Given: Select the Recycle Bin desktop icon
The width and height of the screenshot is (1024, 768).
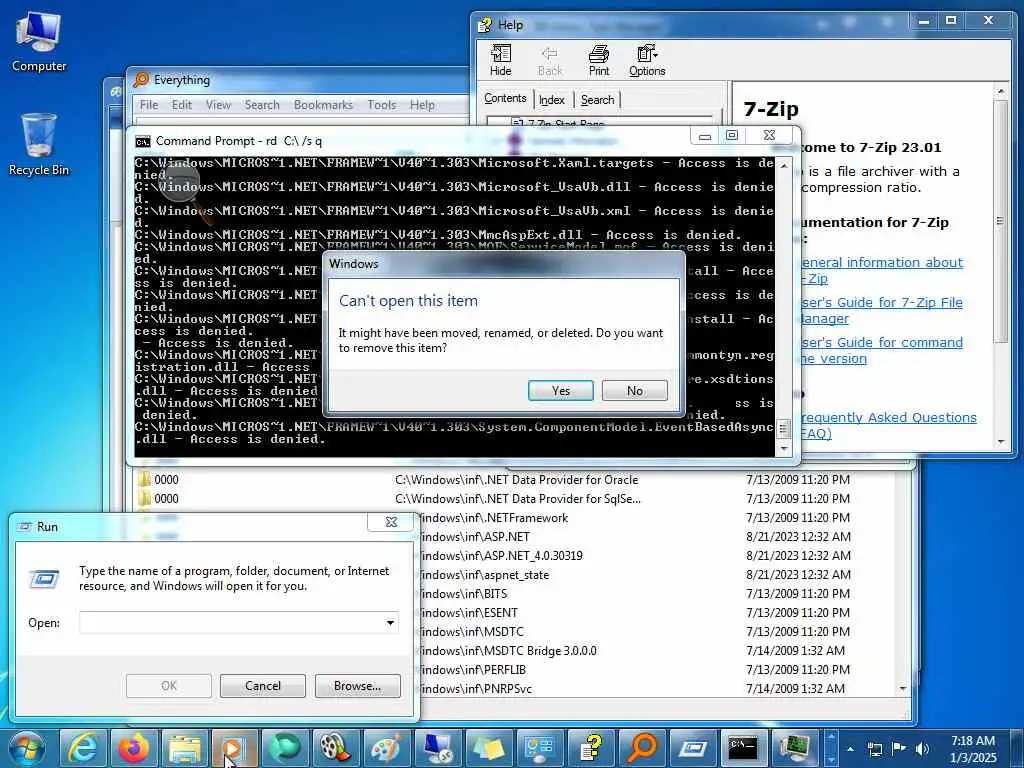Looking at the screenshot, I should pyautogui.click(x=39, y=145).
